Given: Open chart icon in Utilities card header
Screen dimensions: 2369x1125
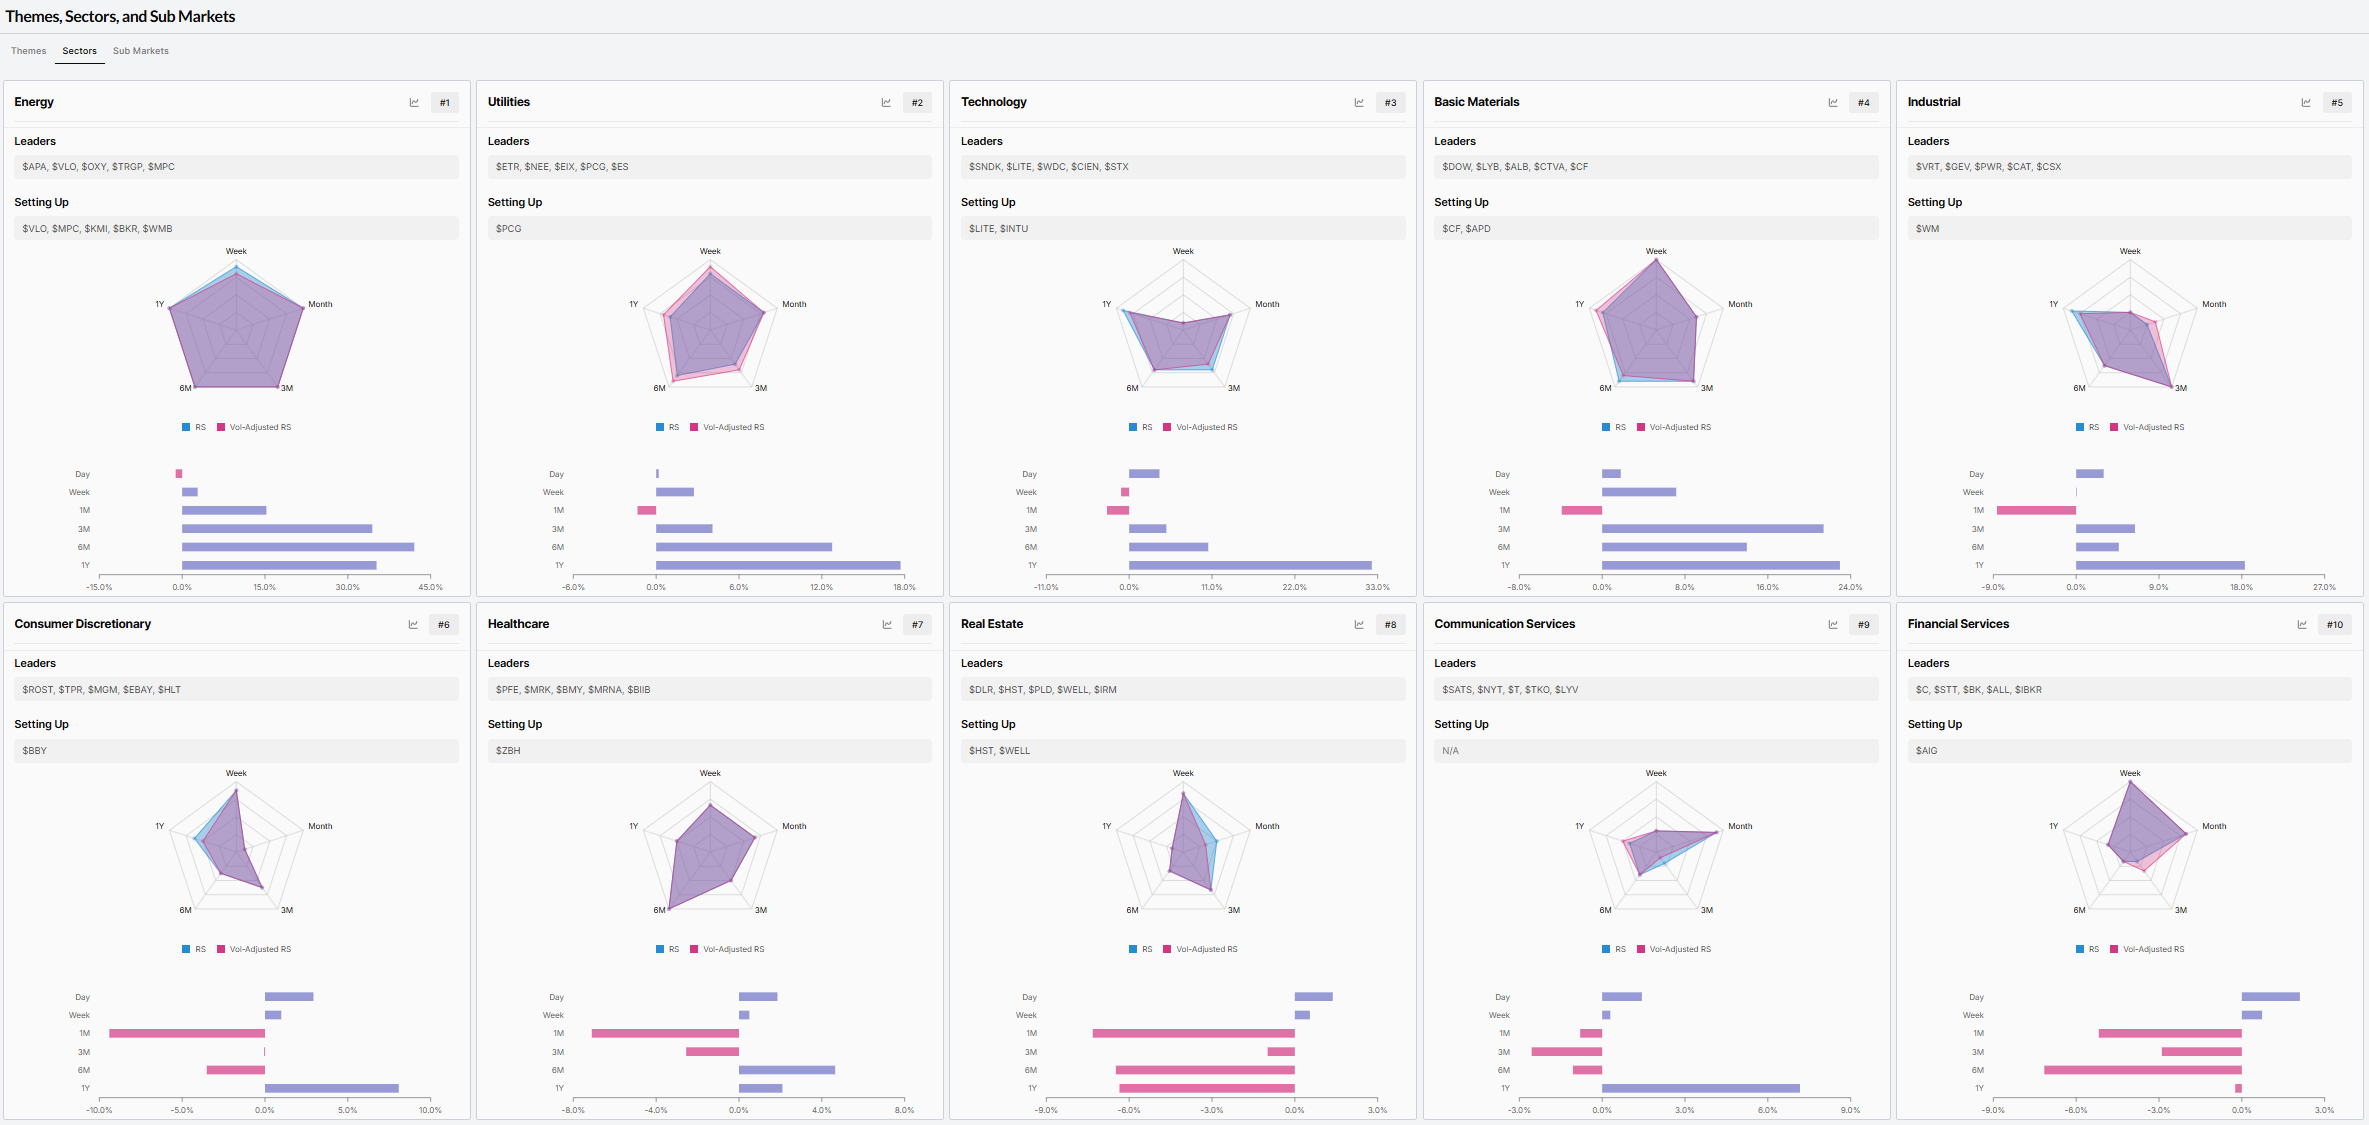Looking at the screenshot, I should [886, 103].
